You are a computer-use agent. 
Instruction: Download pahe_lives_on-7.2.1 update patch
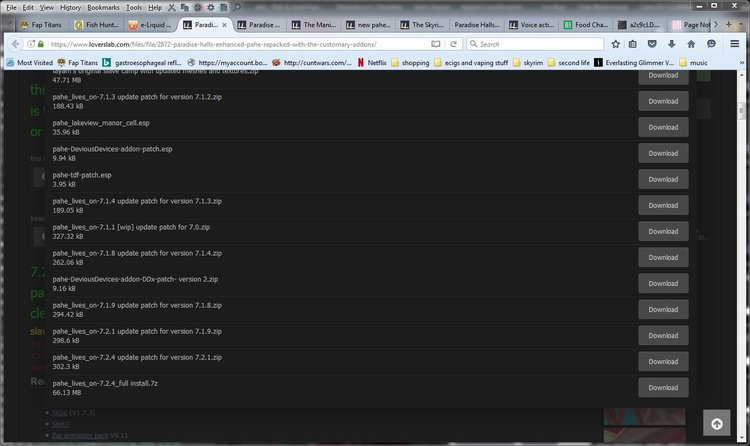pyautogui.click(x=663, y=335)
